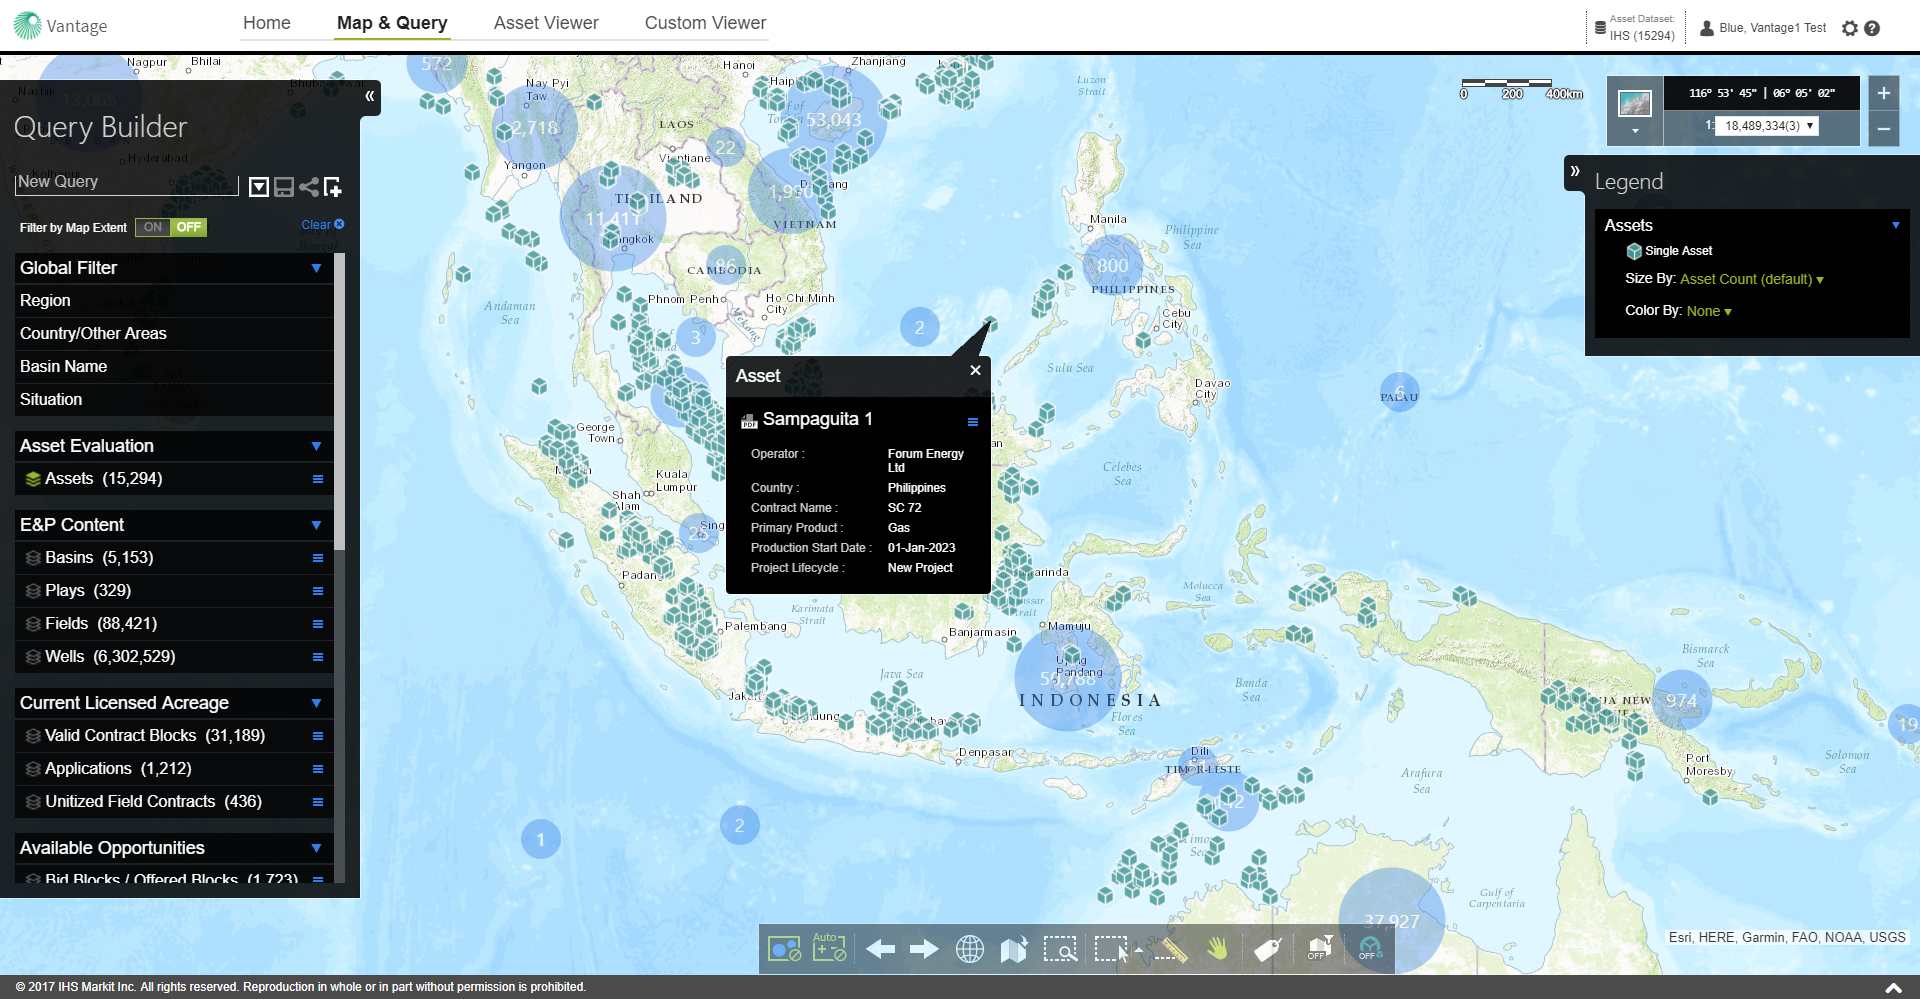
Task: Switch to the Asset Viewer tab
Action: pyautogui.click(x=546, y=23)
